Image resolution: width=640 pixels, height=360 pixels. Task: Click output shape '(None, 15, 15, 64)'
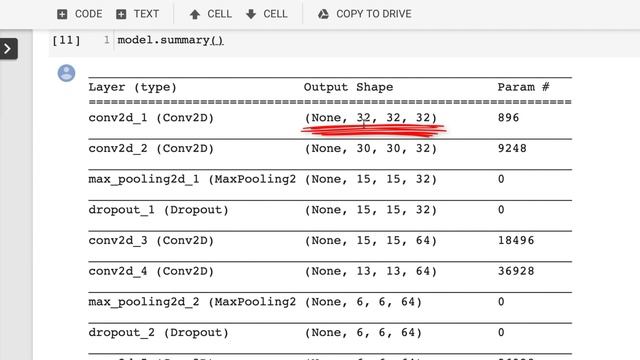tap(371, 240)
